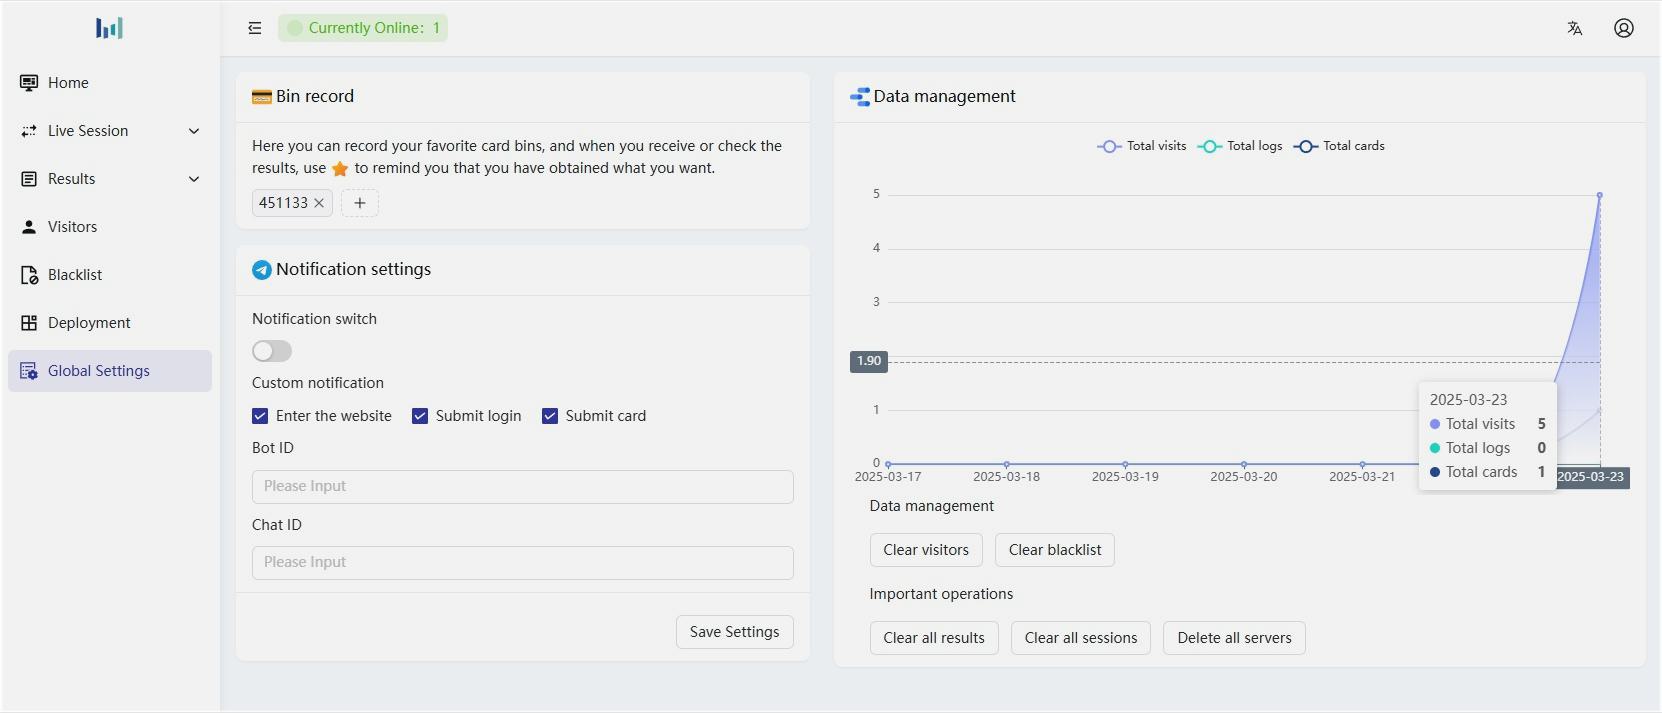This screenshot has width=1662, height=713.
Task: Click the chart peak point at value 5
Action: tap(1600, 195)
